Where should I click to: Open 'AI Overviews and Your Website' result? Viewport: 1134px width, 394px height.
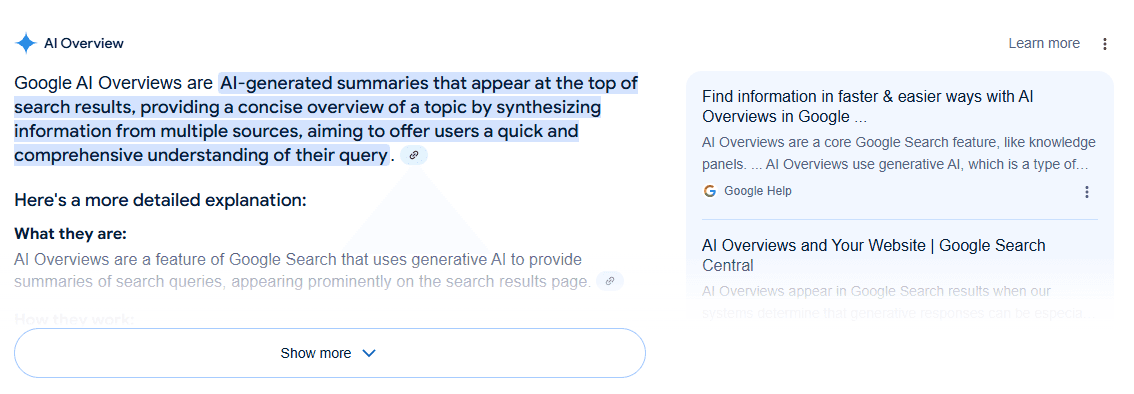click(874, 255)
